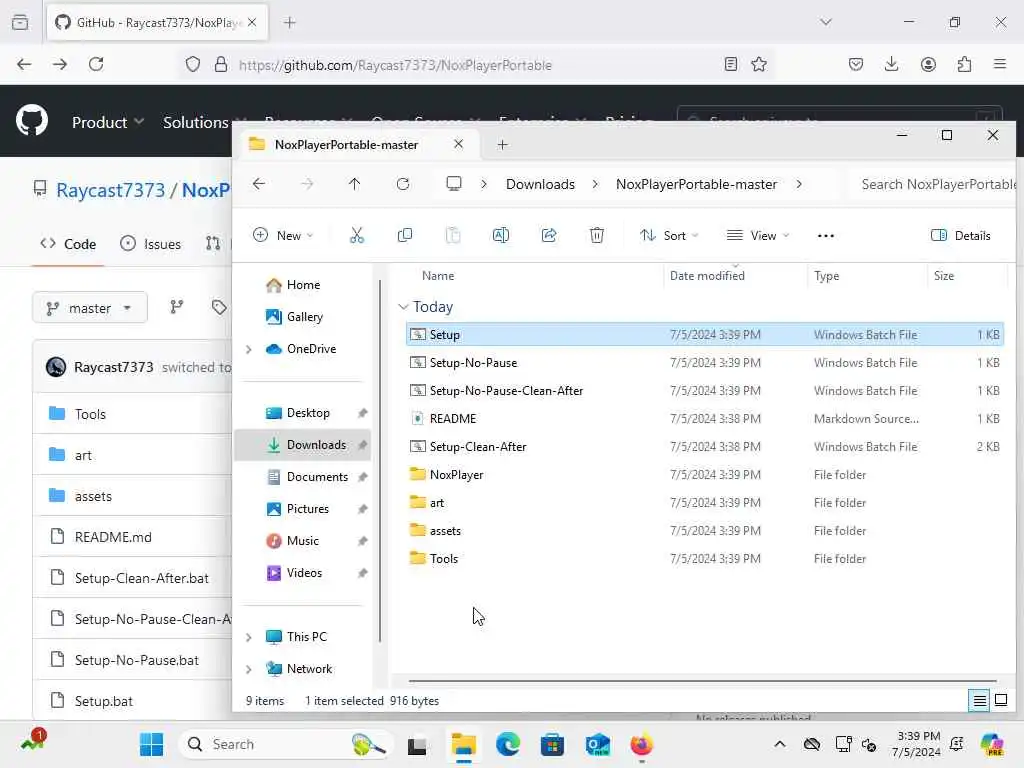
Task: Go back in File Explorer
Action: (259, 184)
